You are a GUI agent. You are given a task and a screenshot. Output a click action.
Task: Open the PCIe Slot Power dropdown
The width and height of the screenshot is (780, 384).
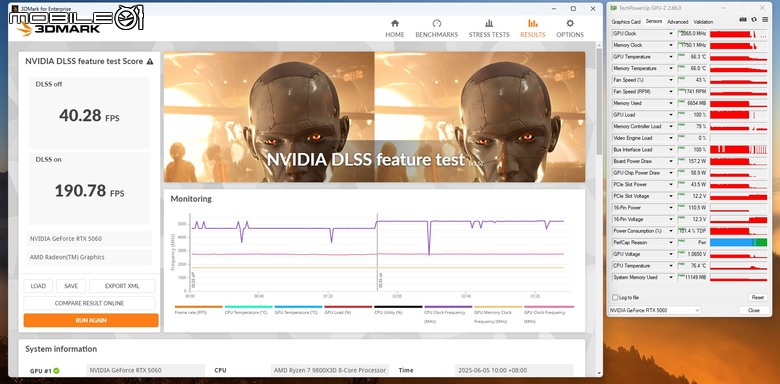point(671,185)
